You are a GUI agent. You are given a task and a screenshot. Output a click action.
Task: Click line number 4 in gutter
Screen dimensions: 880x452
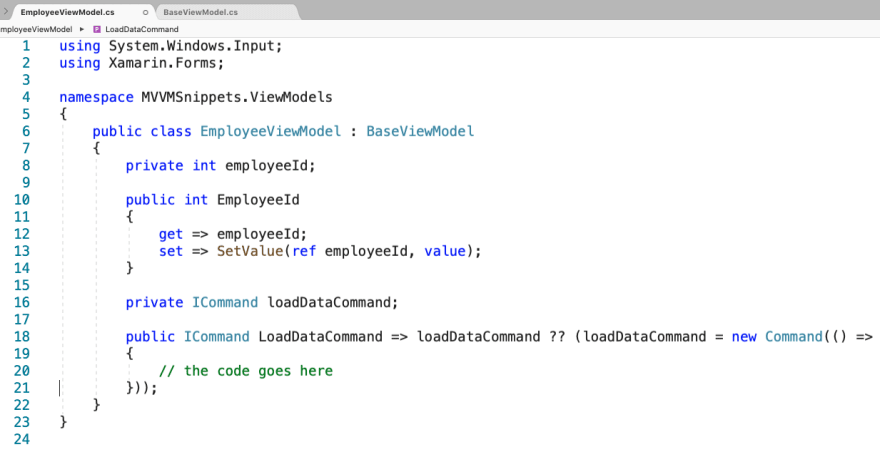pyautogui.click(x=26, y=97)
